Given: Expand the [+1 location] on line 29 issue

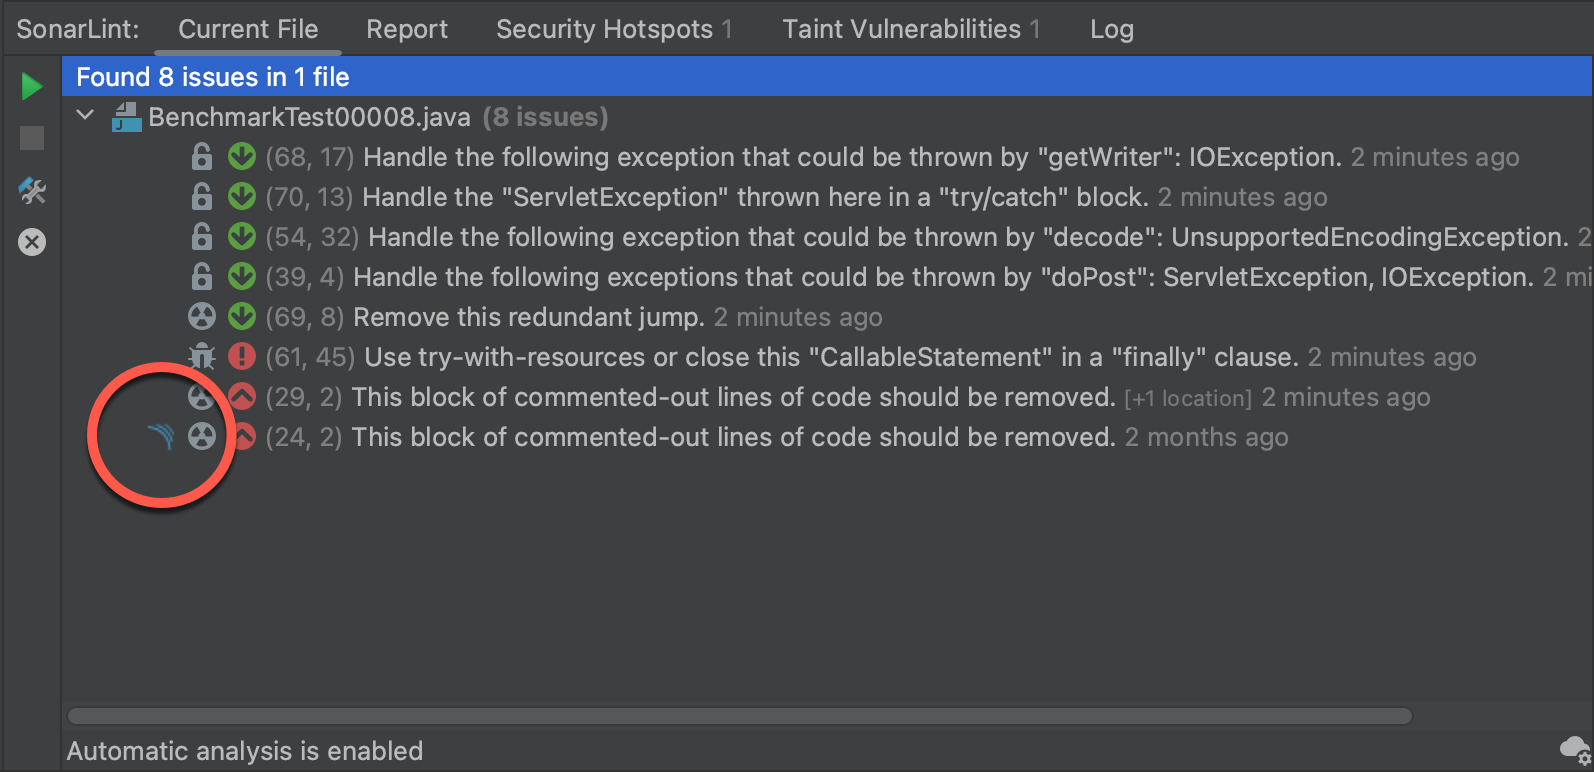Looking at the screenshot, I should pos(1188,397).
